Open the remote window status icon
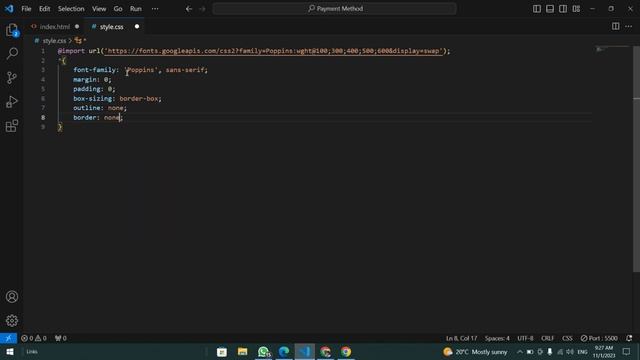This screenshot has width=640, height=360. (x=8, y=338)
